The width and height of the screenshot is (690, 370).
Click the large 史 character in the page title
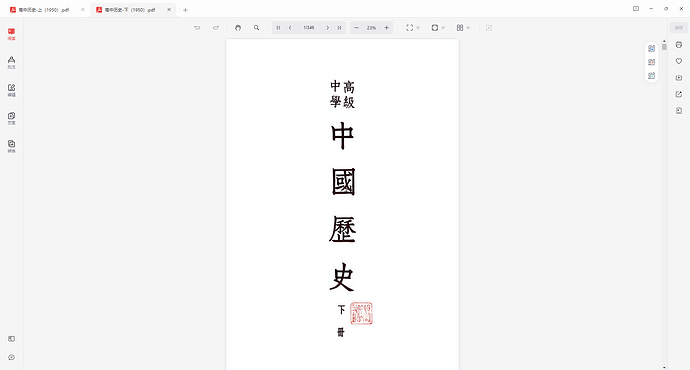pyautogui.click(x=342, y=277)
